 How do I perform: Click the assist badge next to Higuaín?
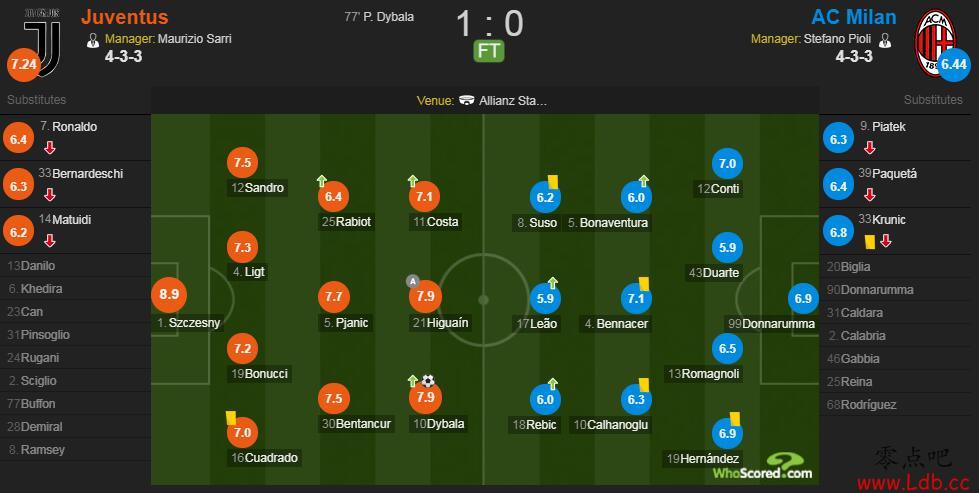412,281
